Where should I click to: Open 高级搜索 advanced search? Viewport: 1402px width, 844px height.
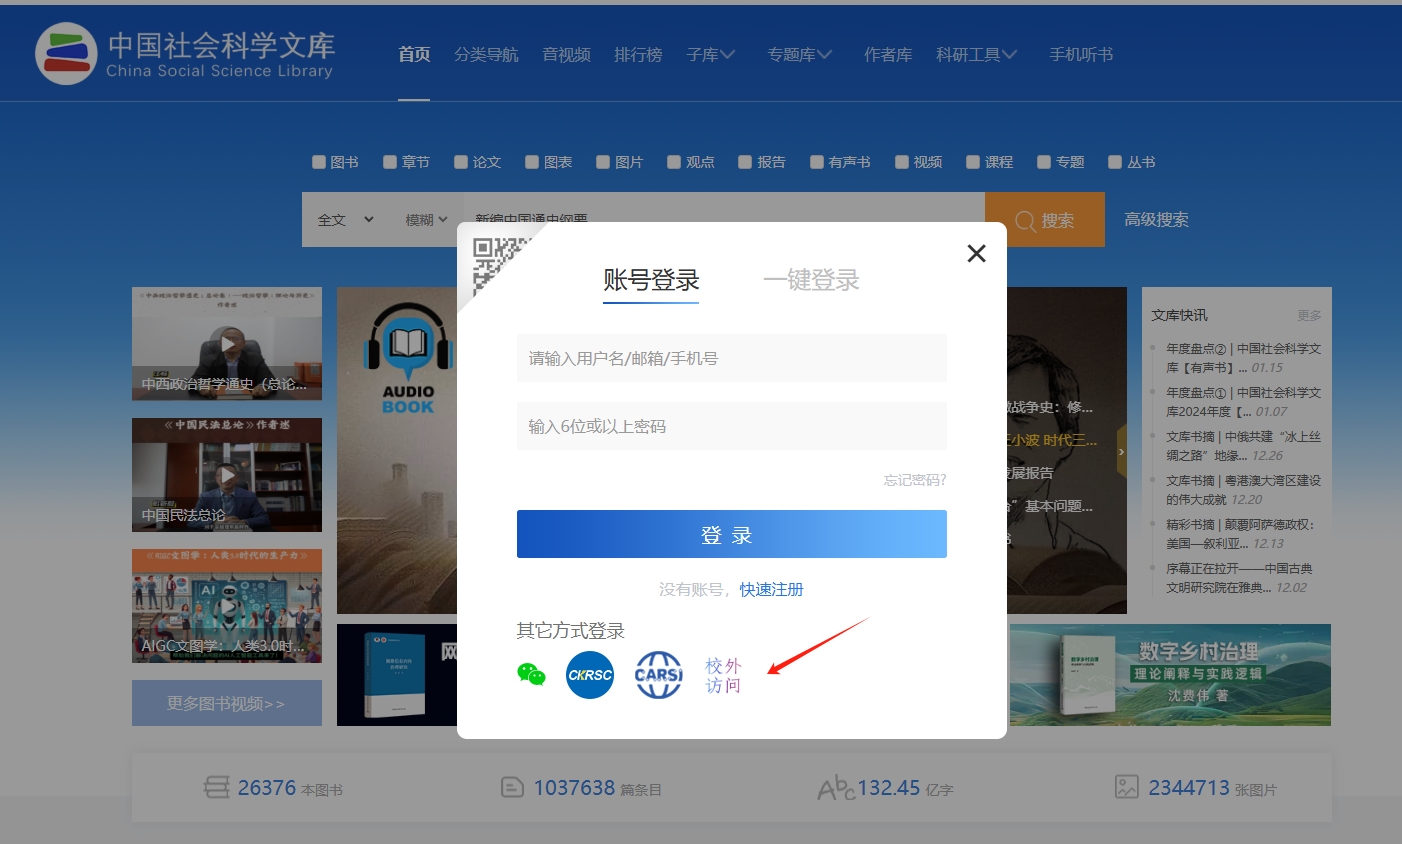coord(1156,220)
